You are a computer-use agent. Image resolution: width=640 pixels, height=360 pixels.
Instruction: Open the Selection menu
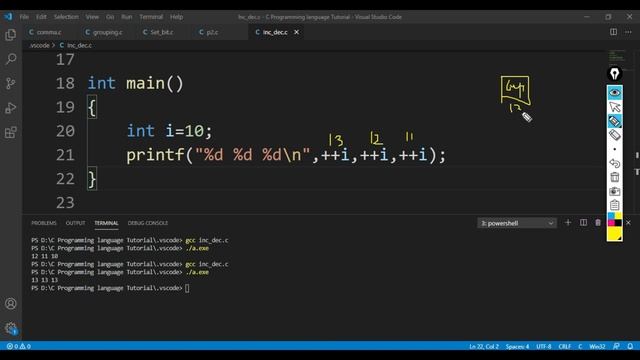[x=66, y=17]
